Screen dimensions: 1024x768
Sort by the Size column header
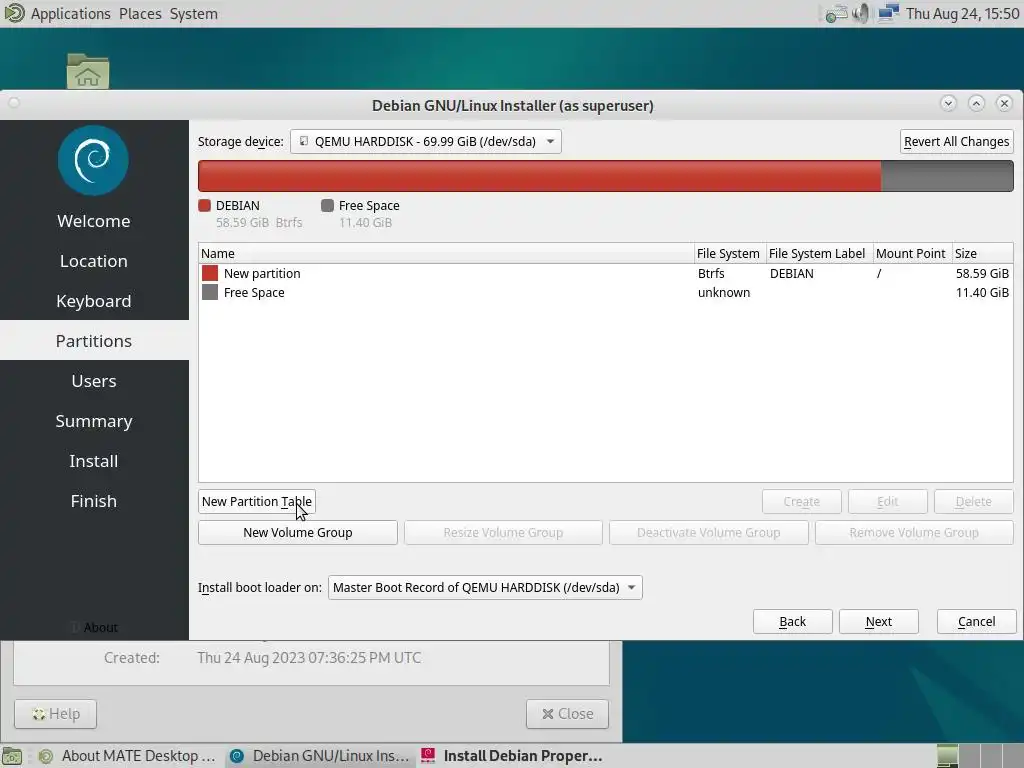point(982,253)
